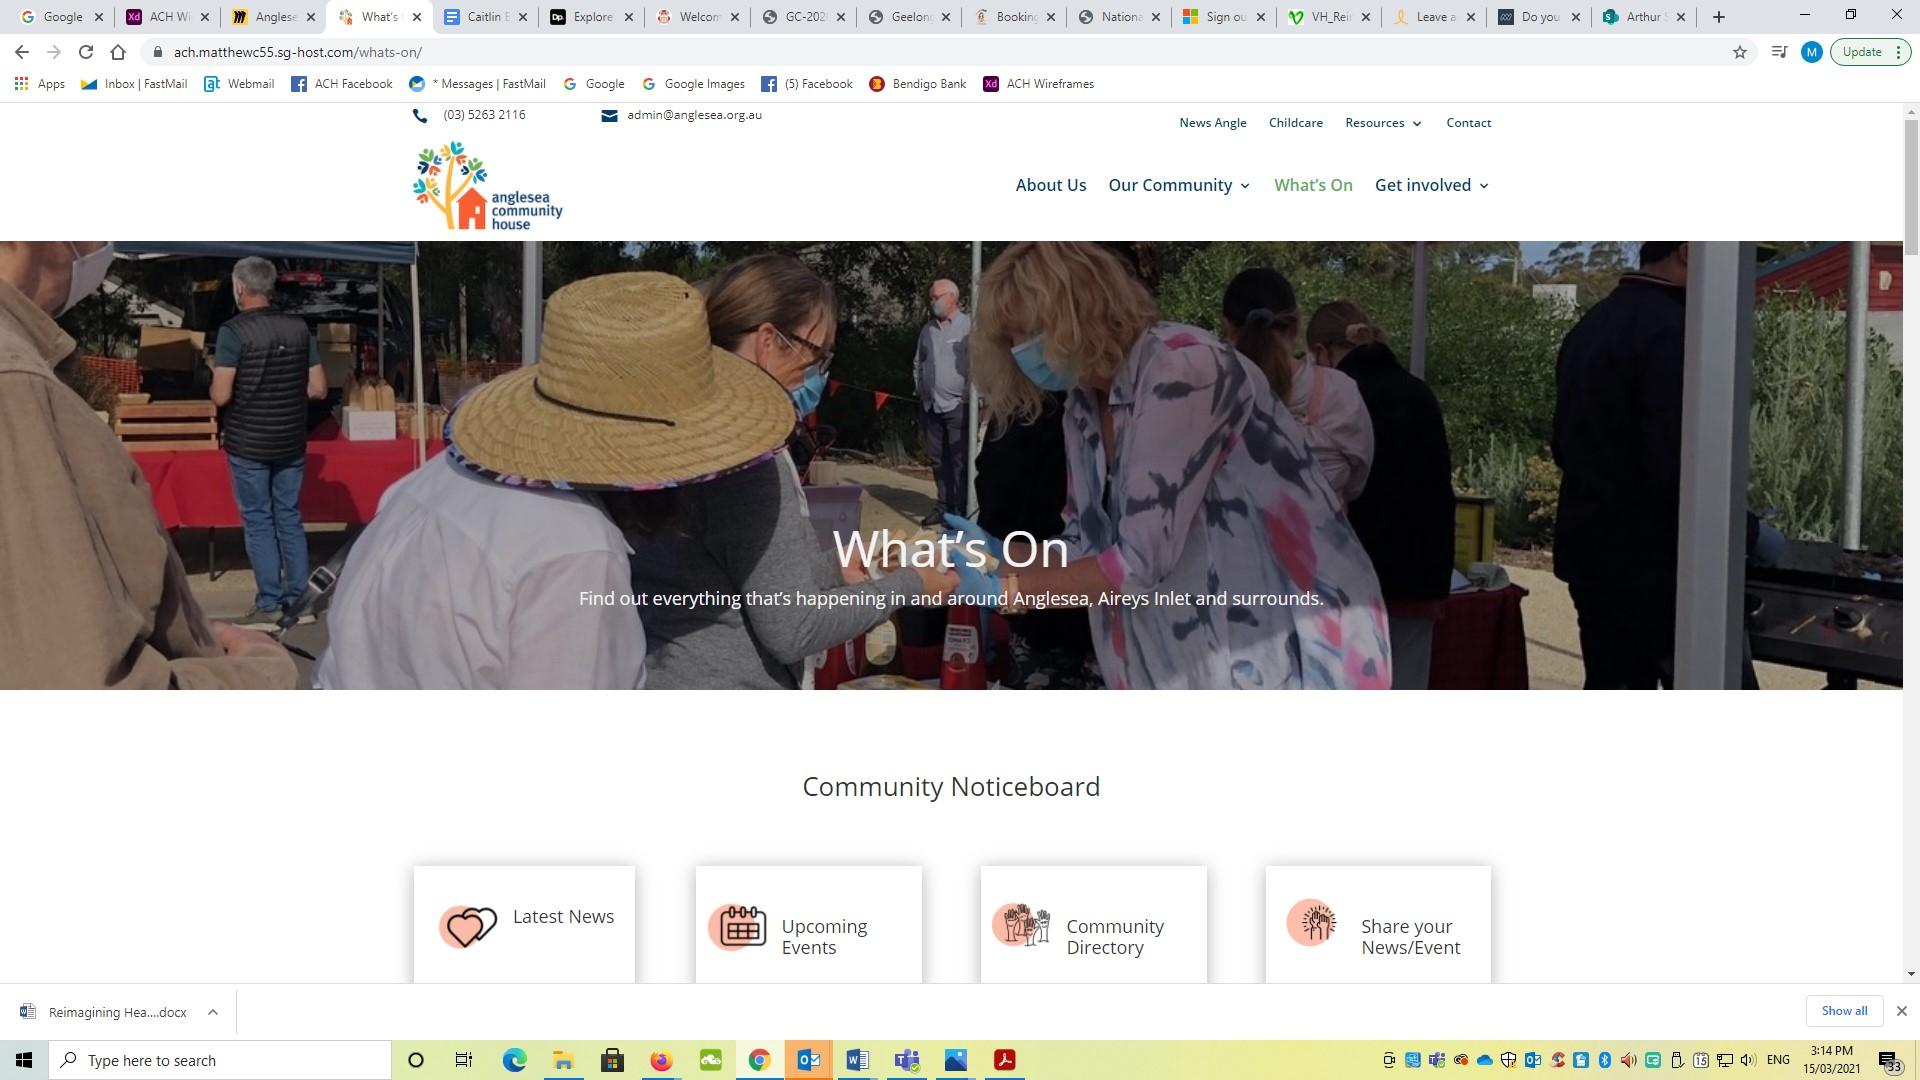
Task: Click Show all downloads button
Action: point(1843,1011)
